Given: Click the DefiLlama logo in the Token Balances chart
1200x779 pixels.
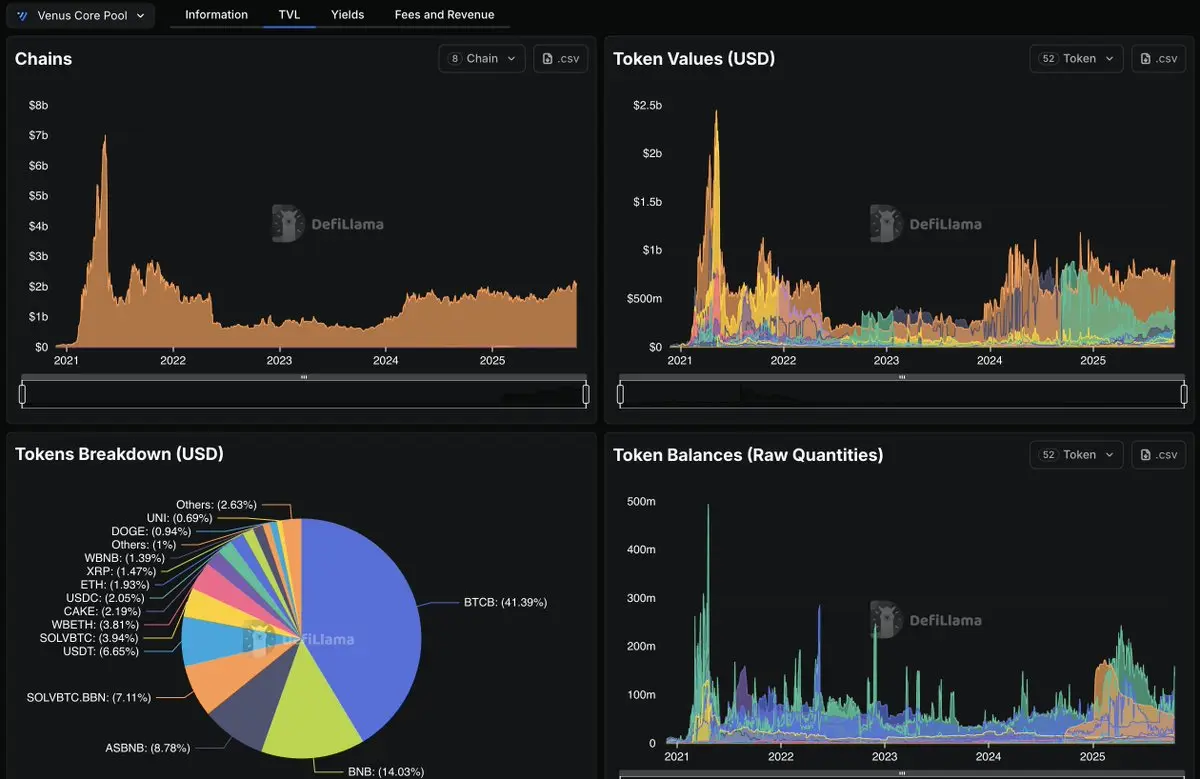Looking at the screenshot, I should click(926, 620).
